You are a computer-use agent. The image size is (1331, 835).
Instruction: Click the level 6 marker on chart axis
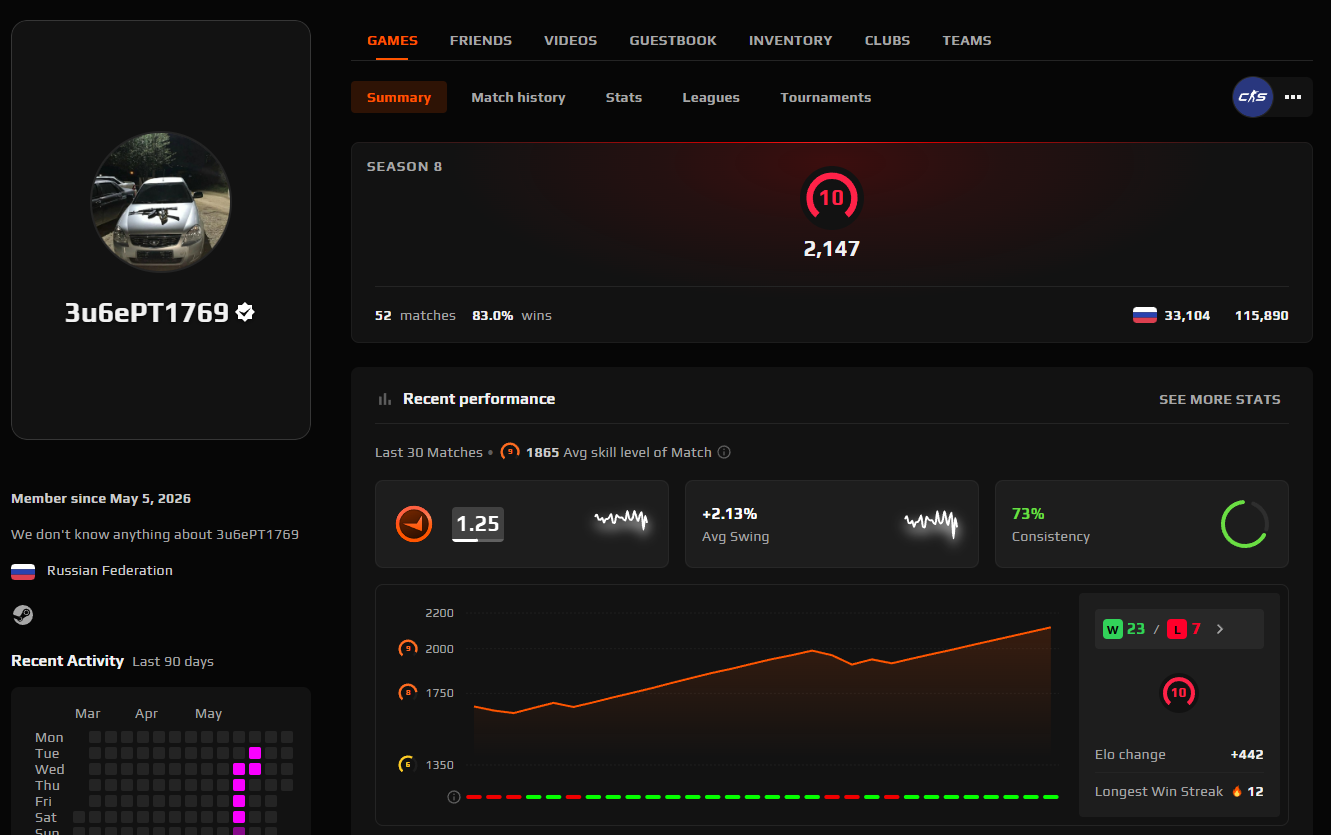point(408,765)
